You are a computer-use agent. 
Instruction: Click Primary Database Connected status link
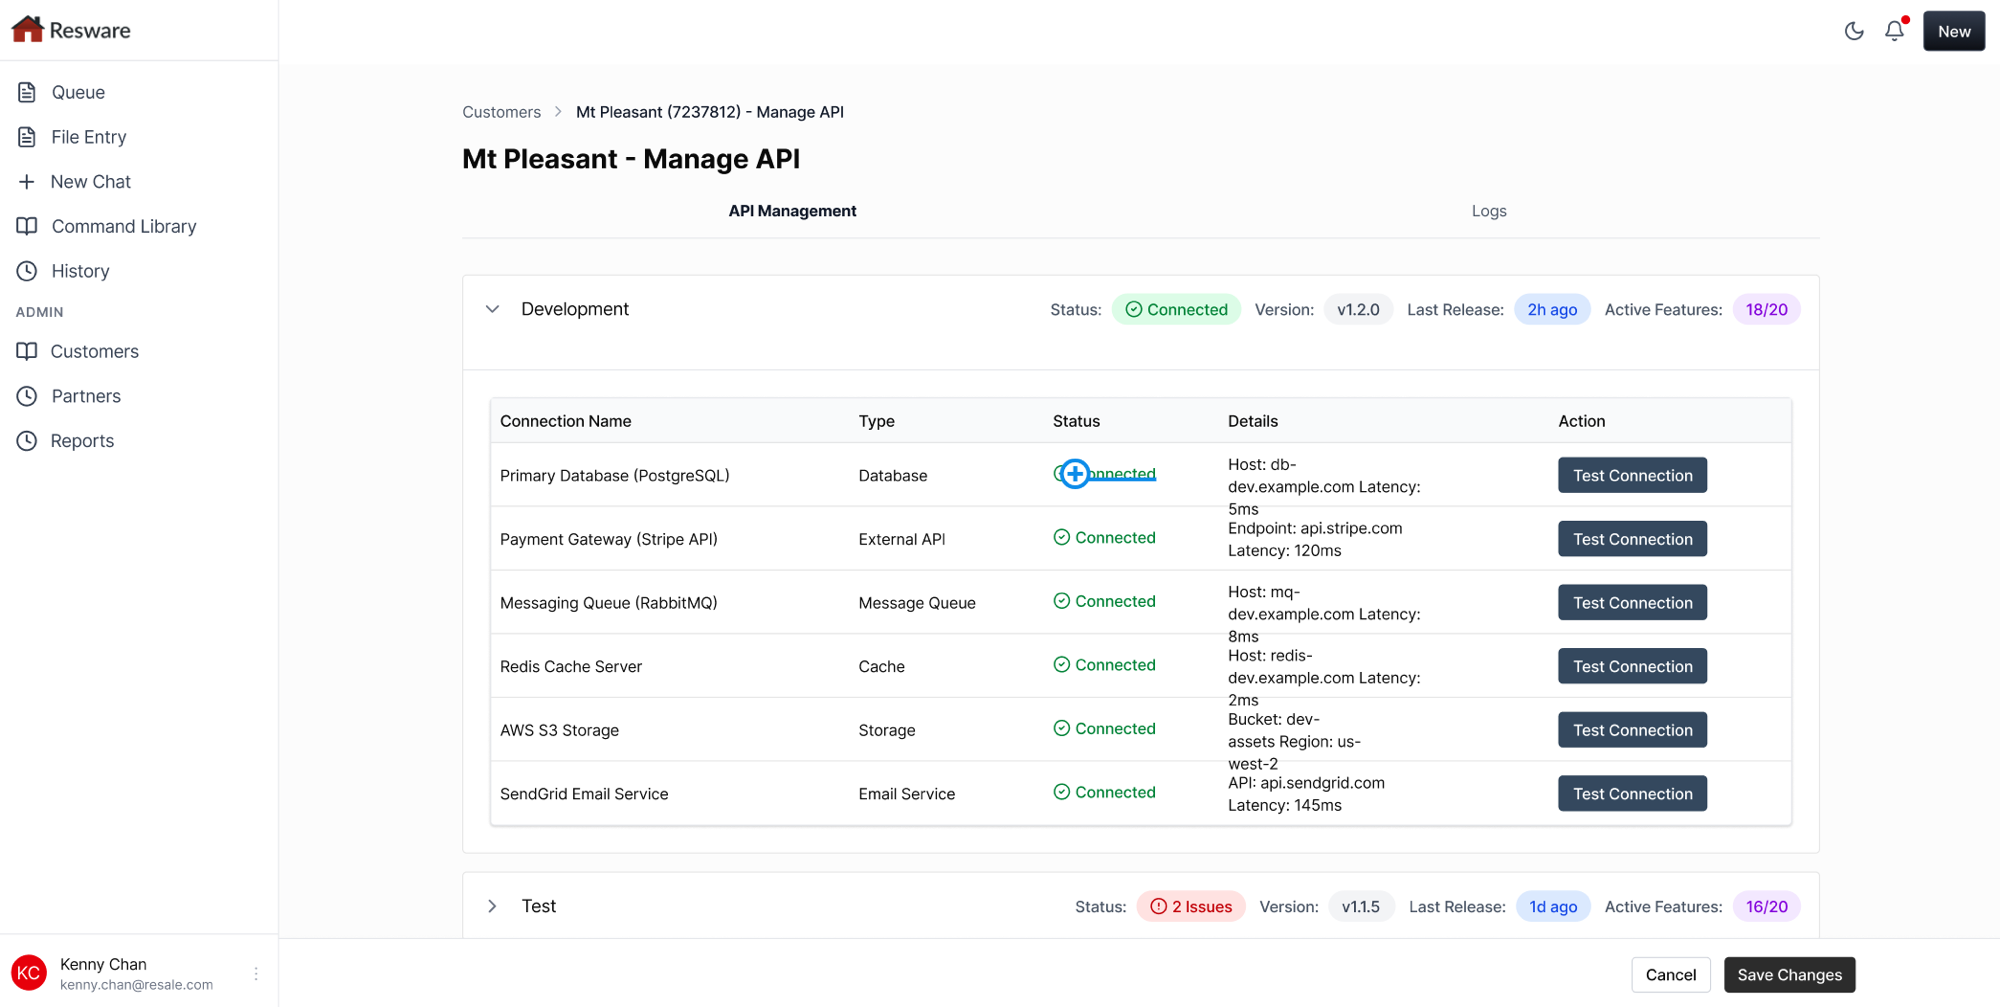[x=1105, y=474]
